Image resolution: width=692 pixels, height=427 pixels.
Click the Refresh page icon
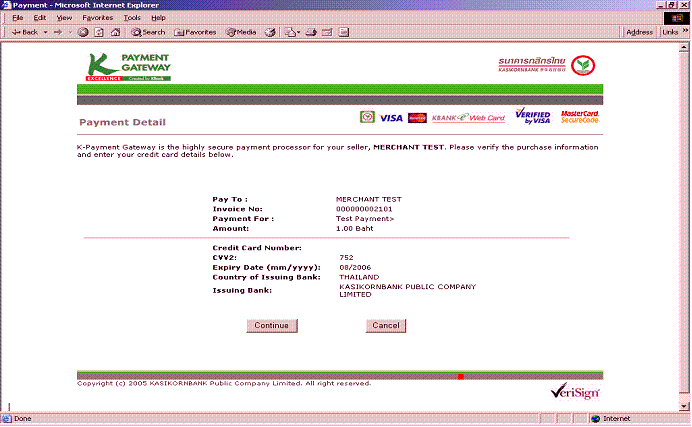click(x=99, y=32)
